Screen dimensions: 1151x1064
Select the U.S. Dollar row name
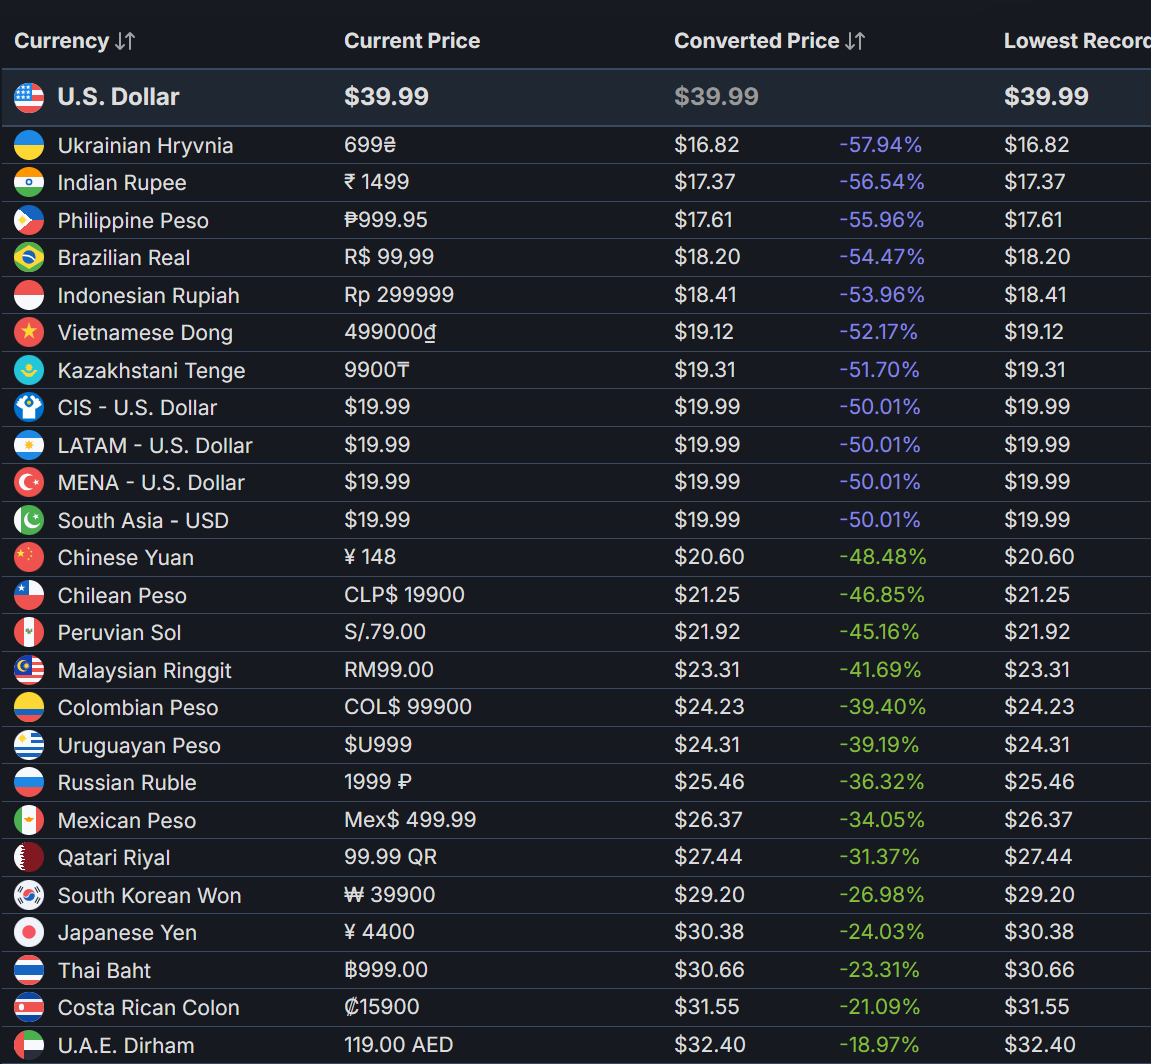pyautogui.click(x=118, y=97)
